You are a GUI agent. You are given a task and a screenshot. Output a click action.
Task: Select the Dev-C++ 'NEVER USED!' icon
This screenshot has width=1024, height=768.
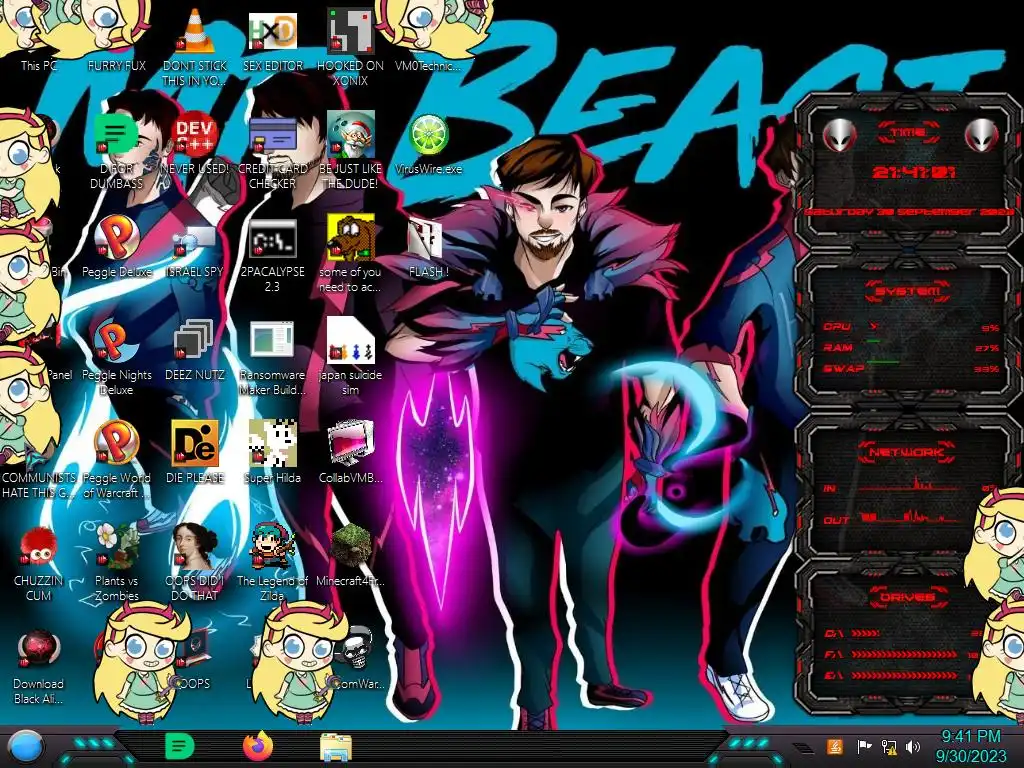(195, 134)
